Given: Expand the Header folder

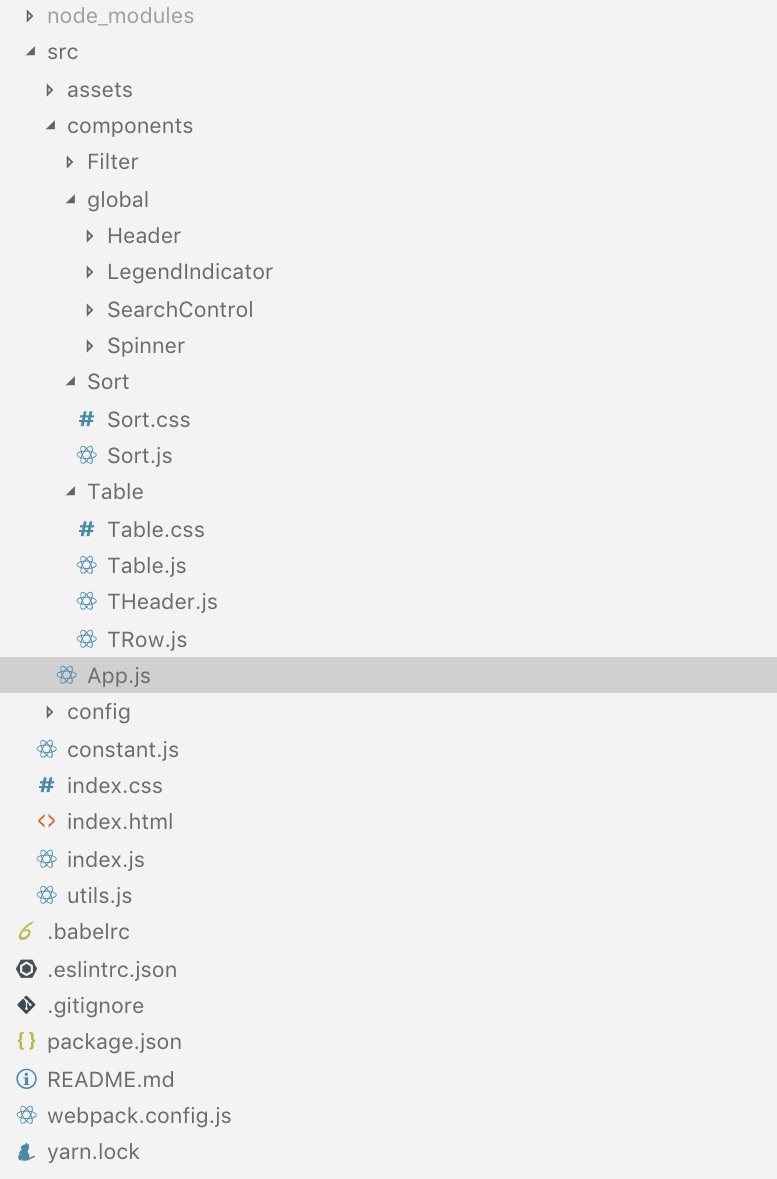Looking at the screenshot, I should pyautogui.click(x=90, y=235).
